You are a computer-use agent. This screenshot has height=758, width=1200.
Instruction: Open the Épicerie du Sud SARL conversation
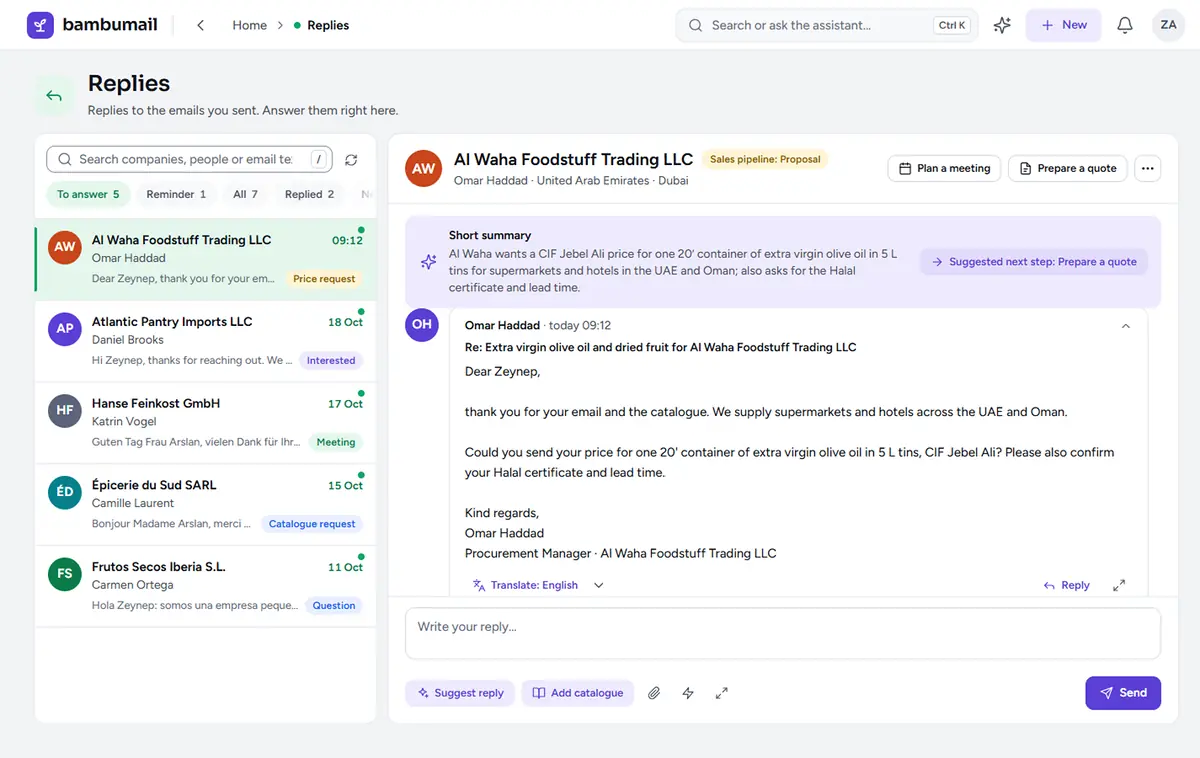click(206, 504)
